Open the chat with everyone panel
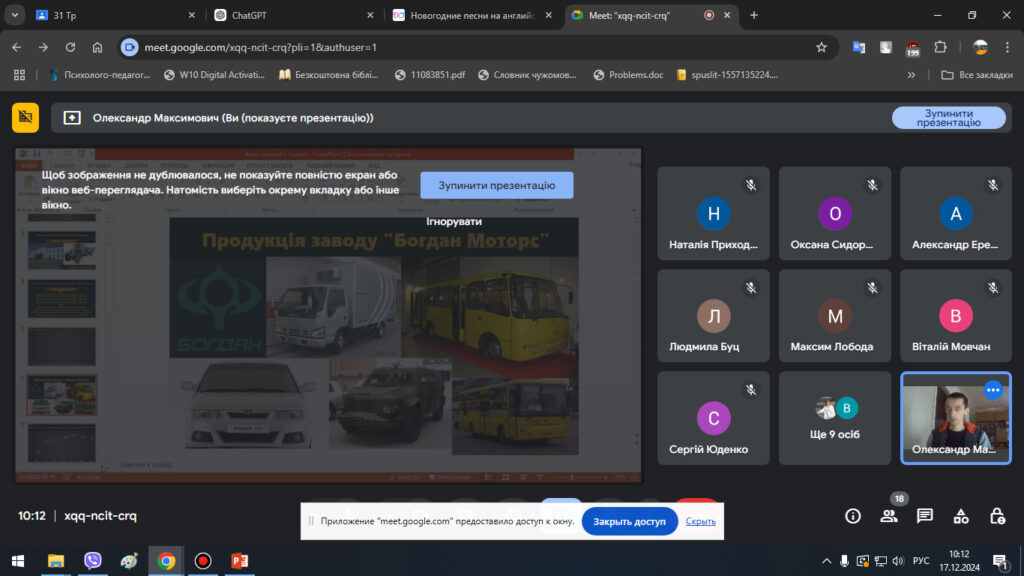 click(925, 516)
